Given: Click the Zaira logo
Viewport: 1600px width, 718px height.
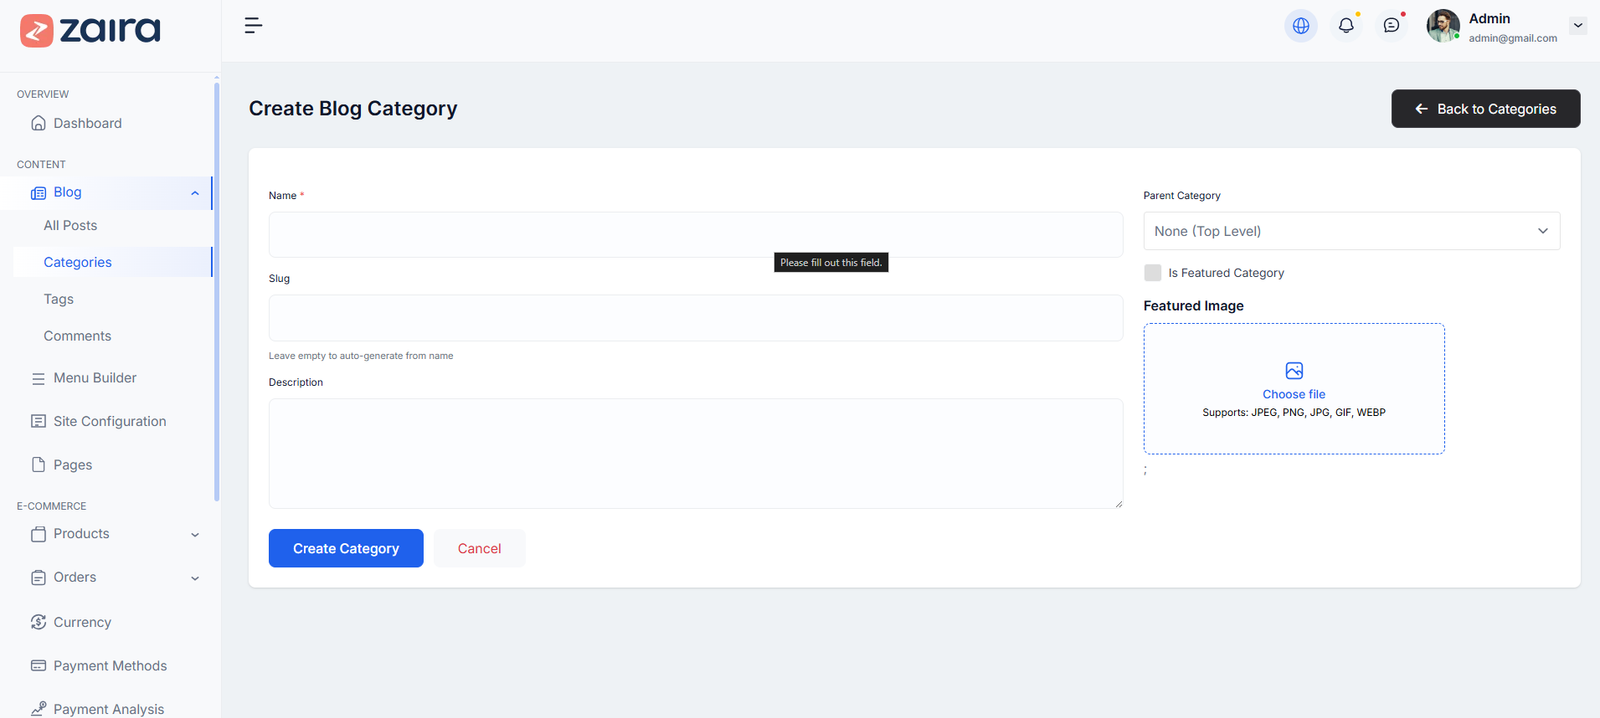Looking at the screenshot, I should pyautogui.click(x=90, y=30).
